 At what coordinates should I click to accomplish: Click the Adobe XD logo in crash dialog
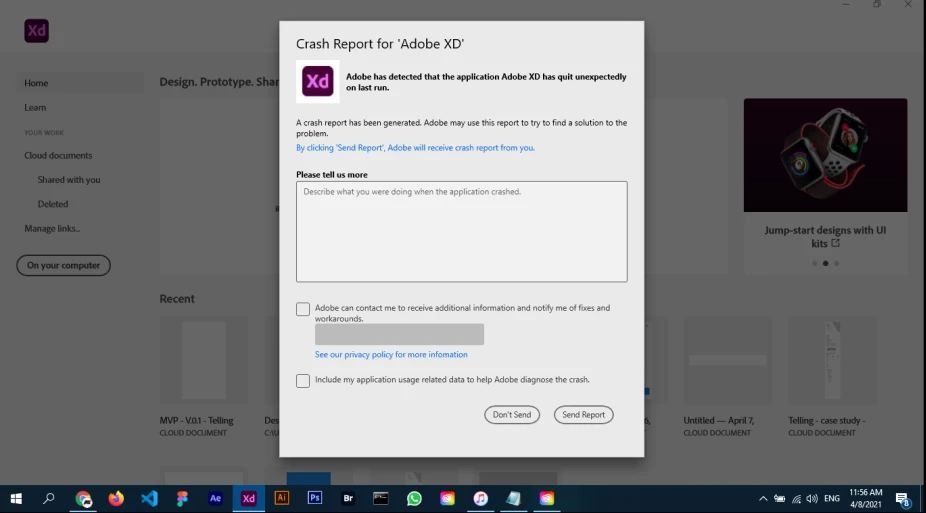318,81
